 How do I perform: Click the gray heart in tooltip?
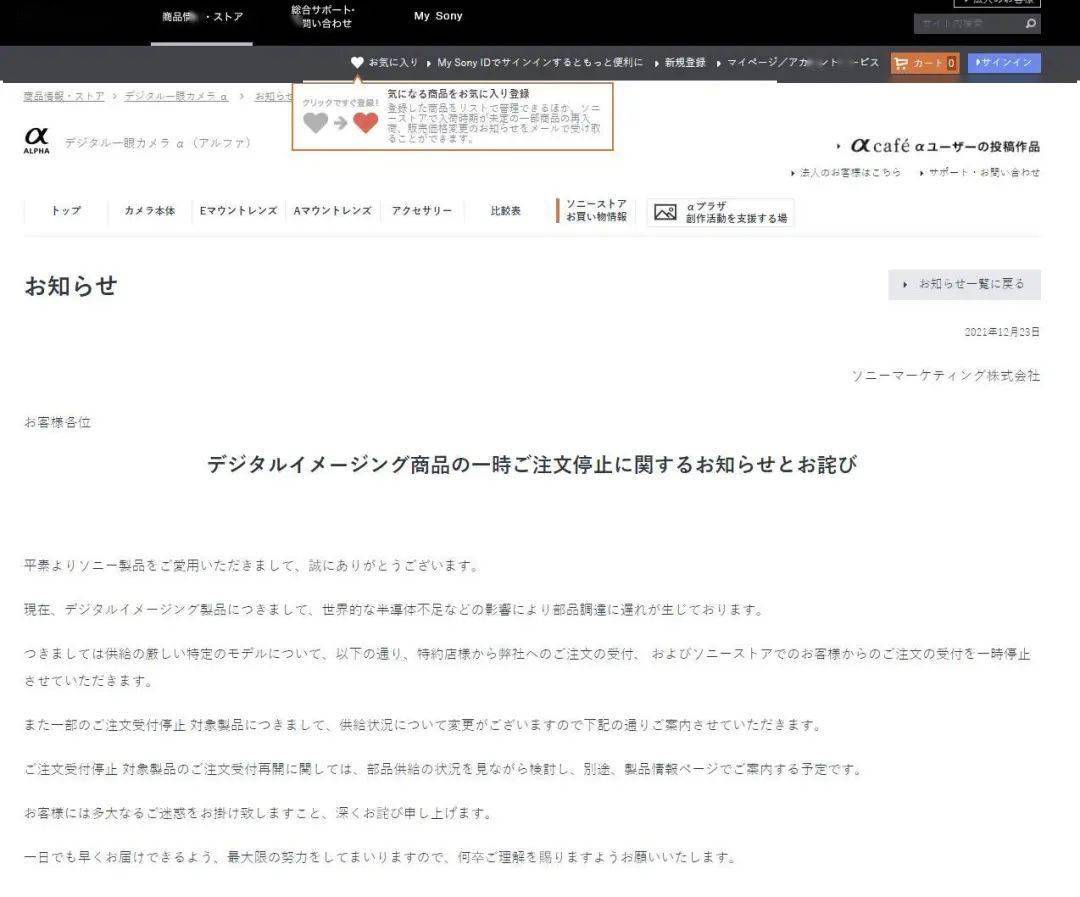(x=315, y=123)
